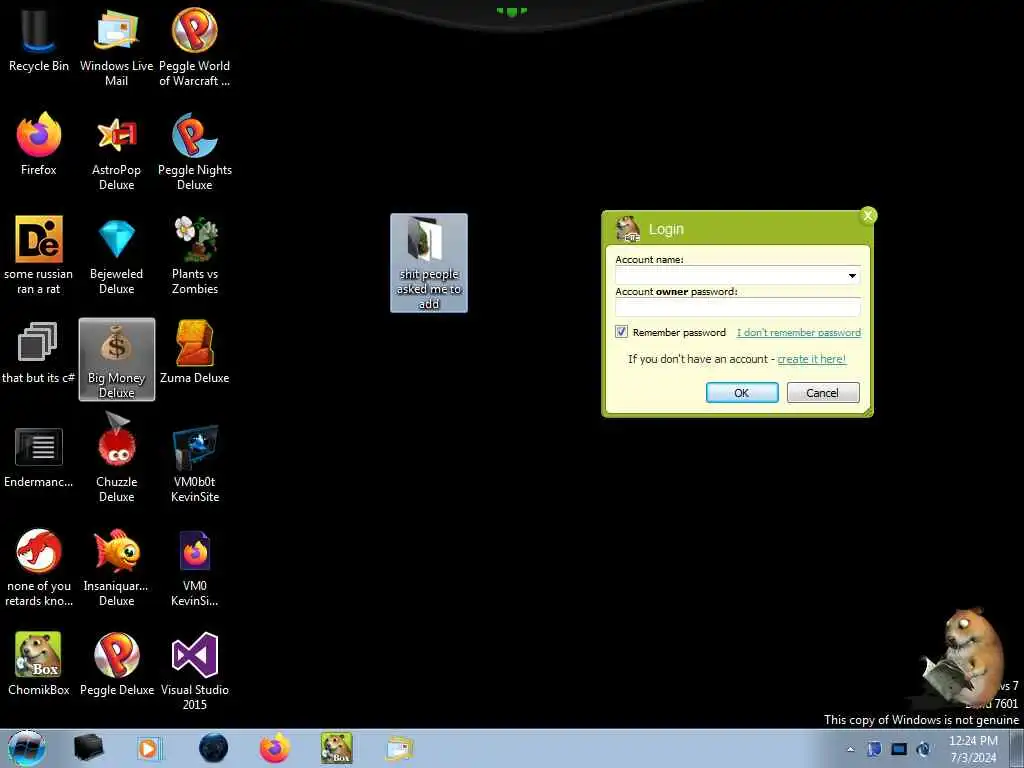The height and width of the screenshot is (768, 1024).
Task: Select the VM0b0t KevinSite monitor icon
Action: click(x=195, y=464)
